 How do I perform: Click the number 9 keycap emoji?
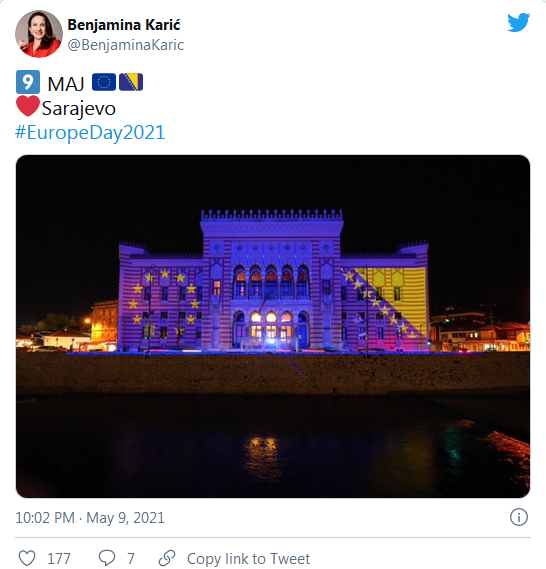(28, 82)
